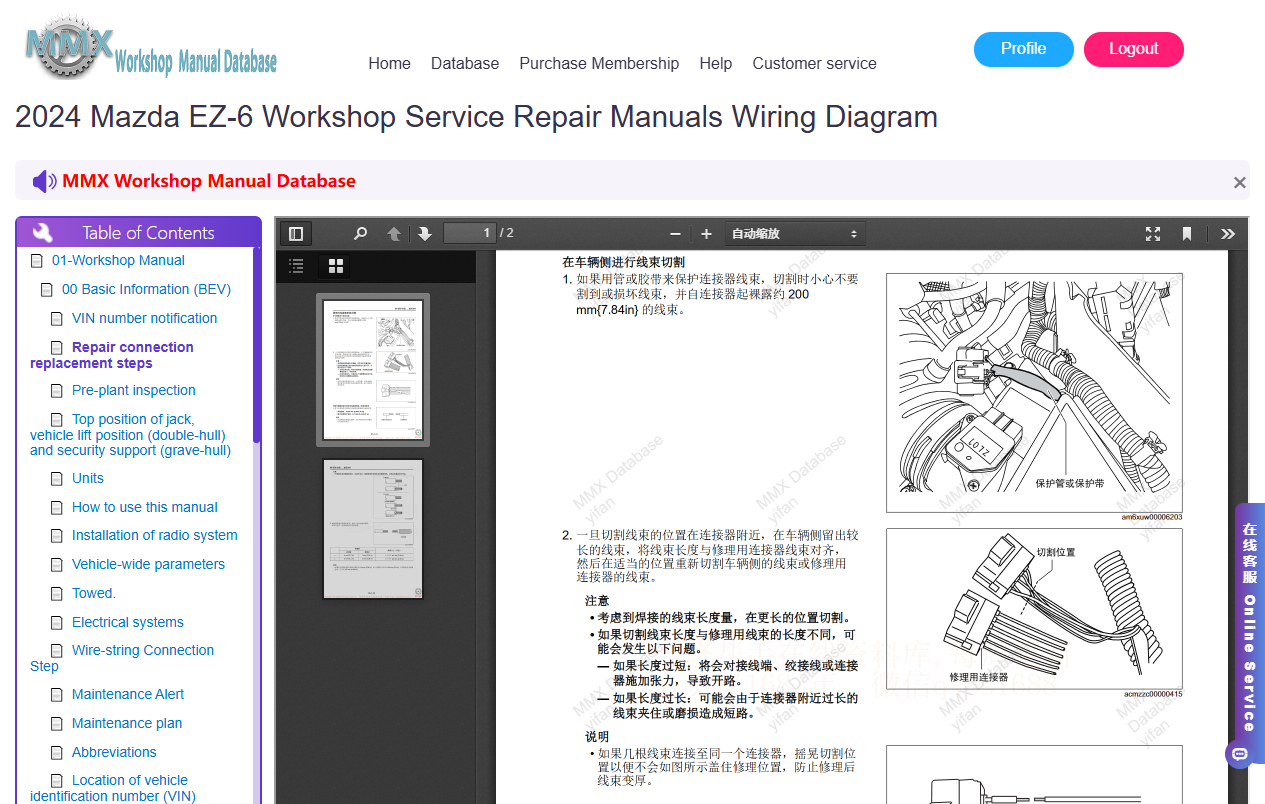Image resolution: width=1265 pixels, height=804 pixels.
Task: Enter presentation fullscreen mode
Action: tap(1153, 234)
